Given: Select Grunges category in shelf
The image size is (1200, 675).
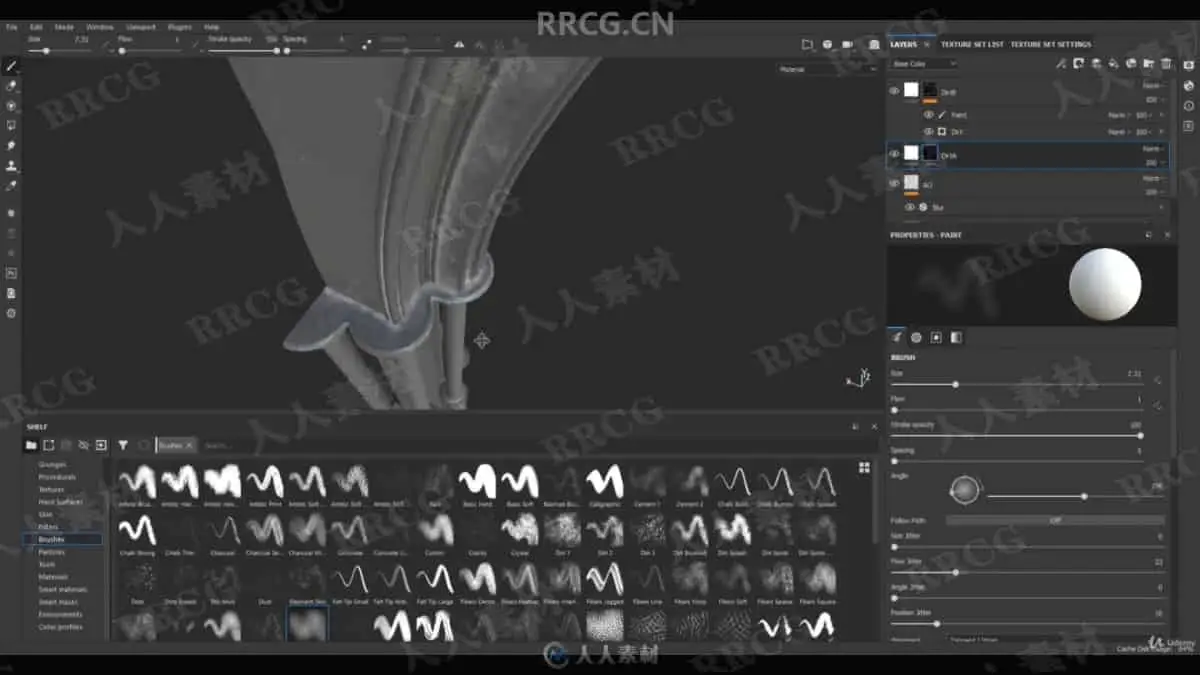Looking at the screenshot, I should [52, 464].
